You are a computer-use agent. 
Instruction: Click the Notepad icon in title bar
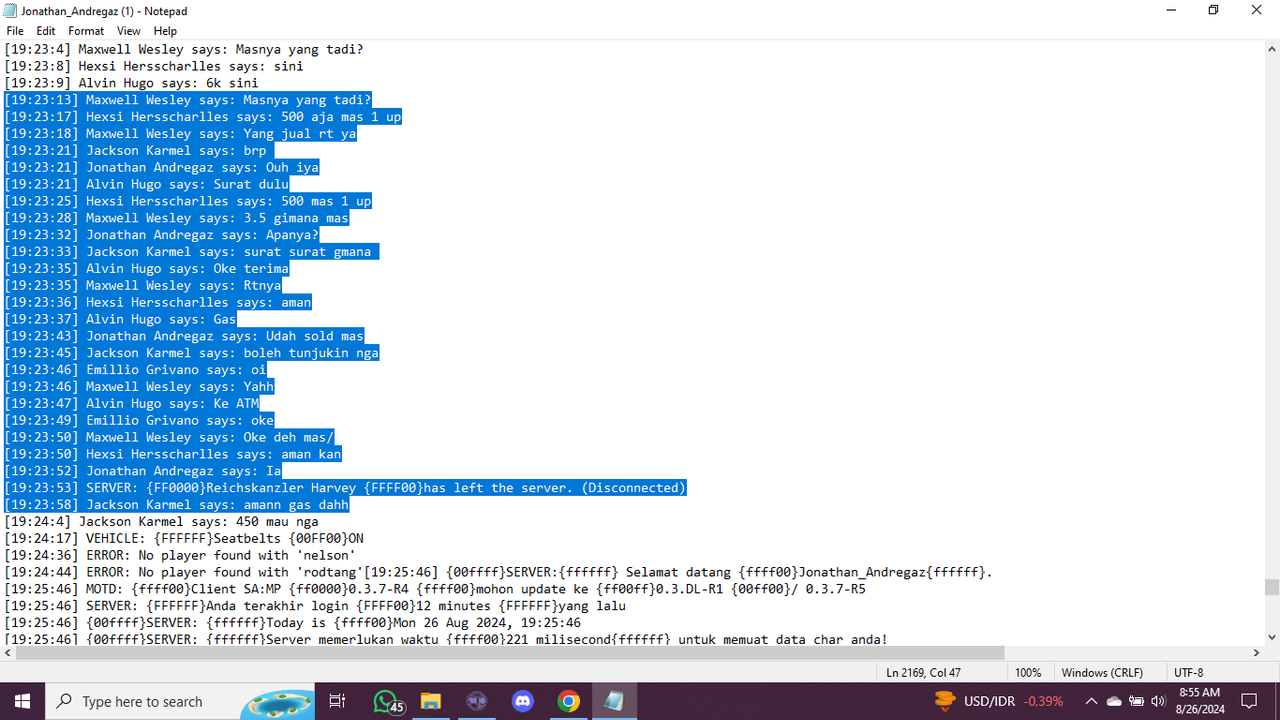[10, 11]
